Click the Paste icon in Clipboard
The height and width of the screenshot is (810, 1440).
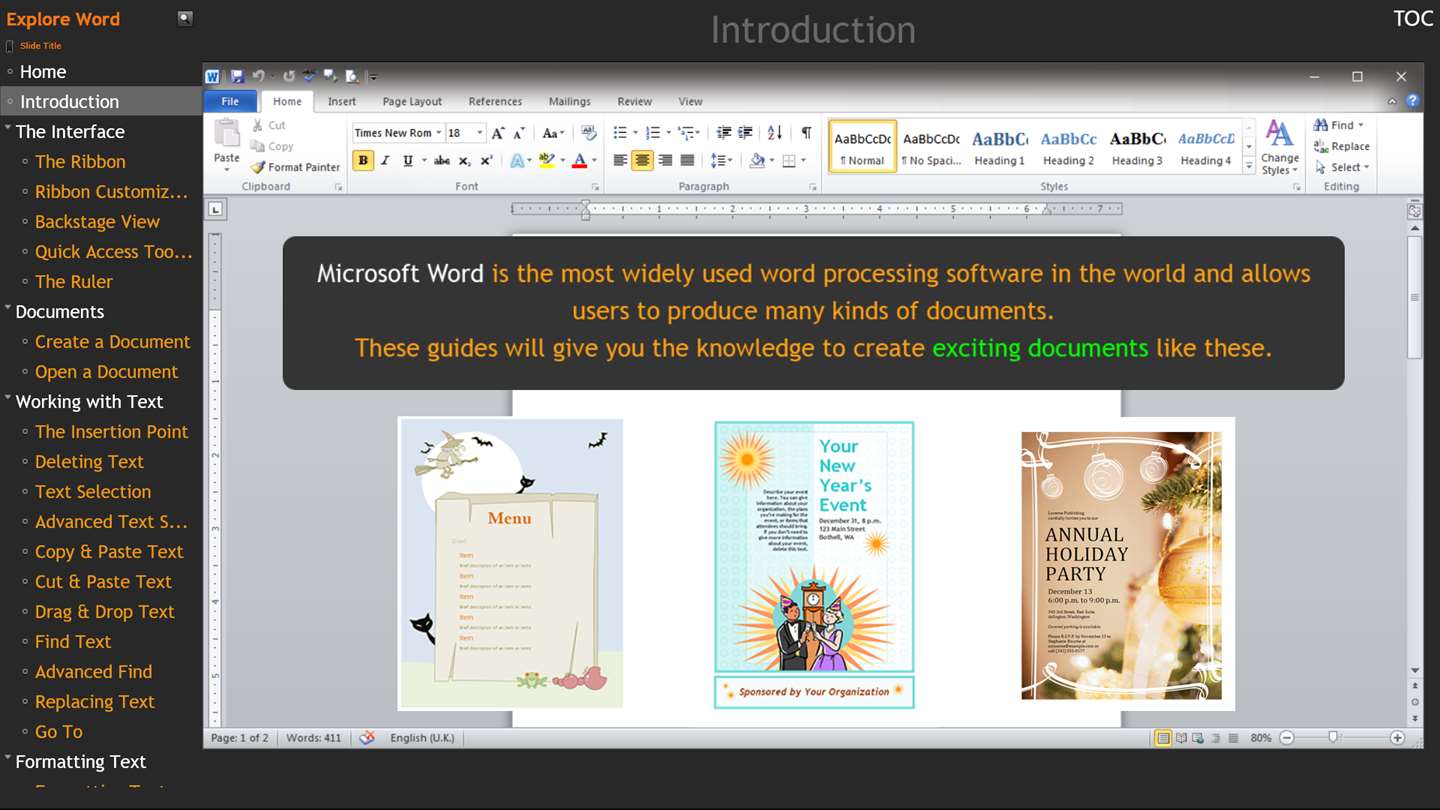click(x=227, y=134)
